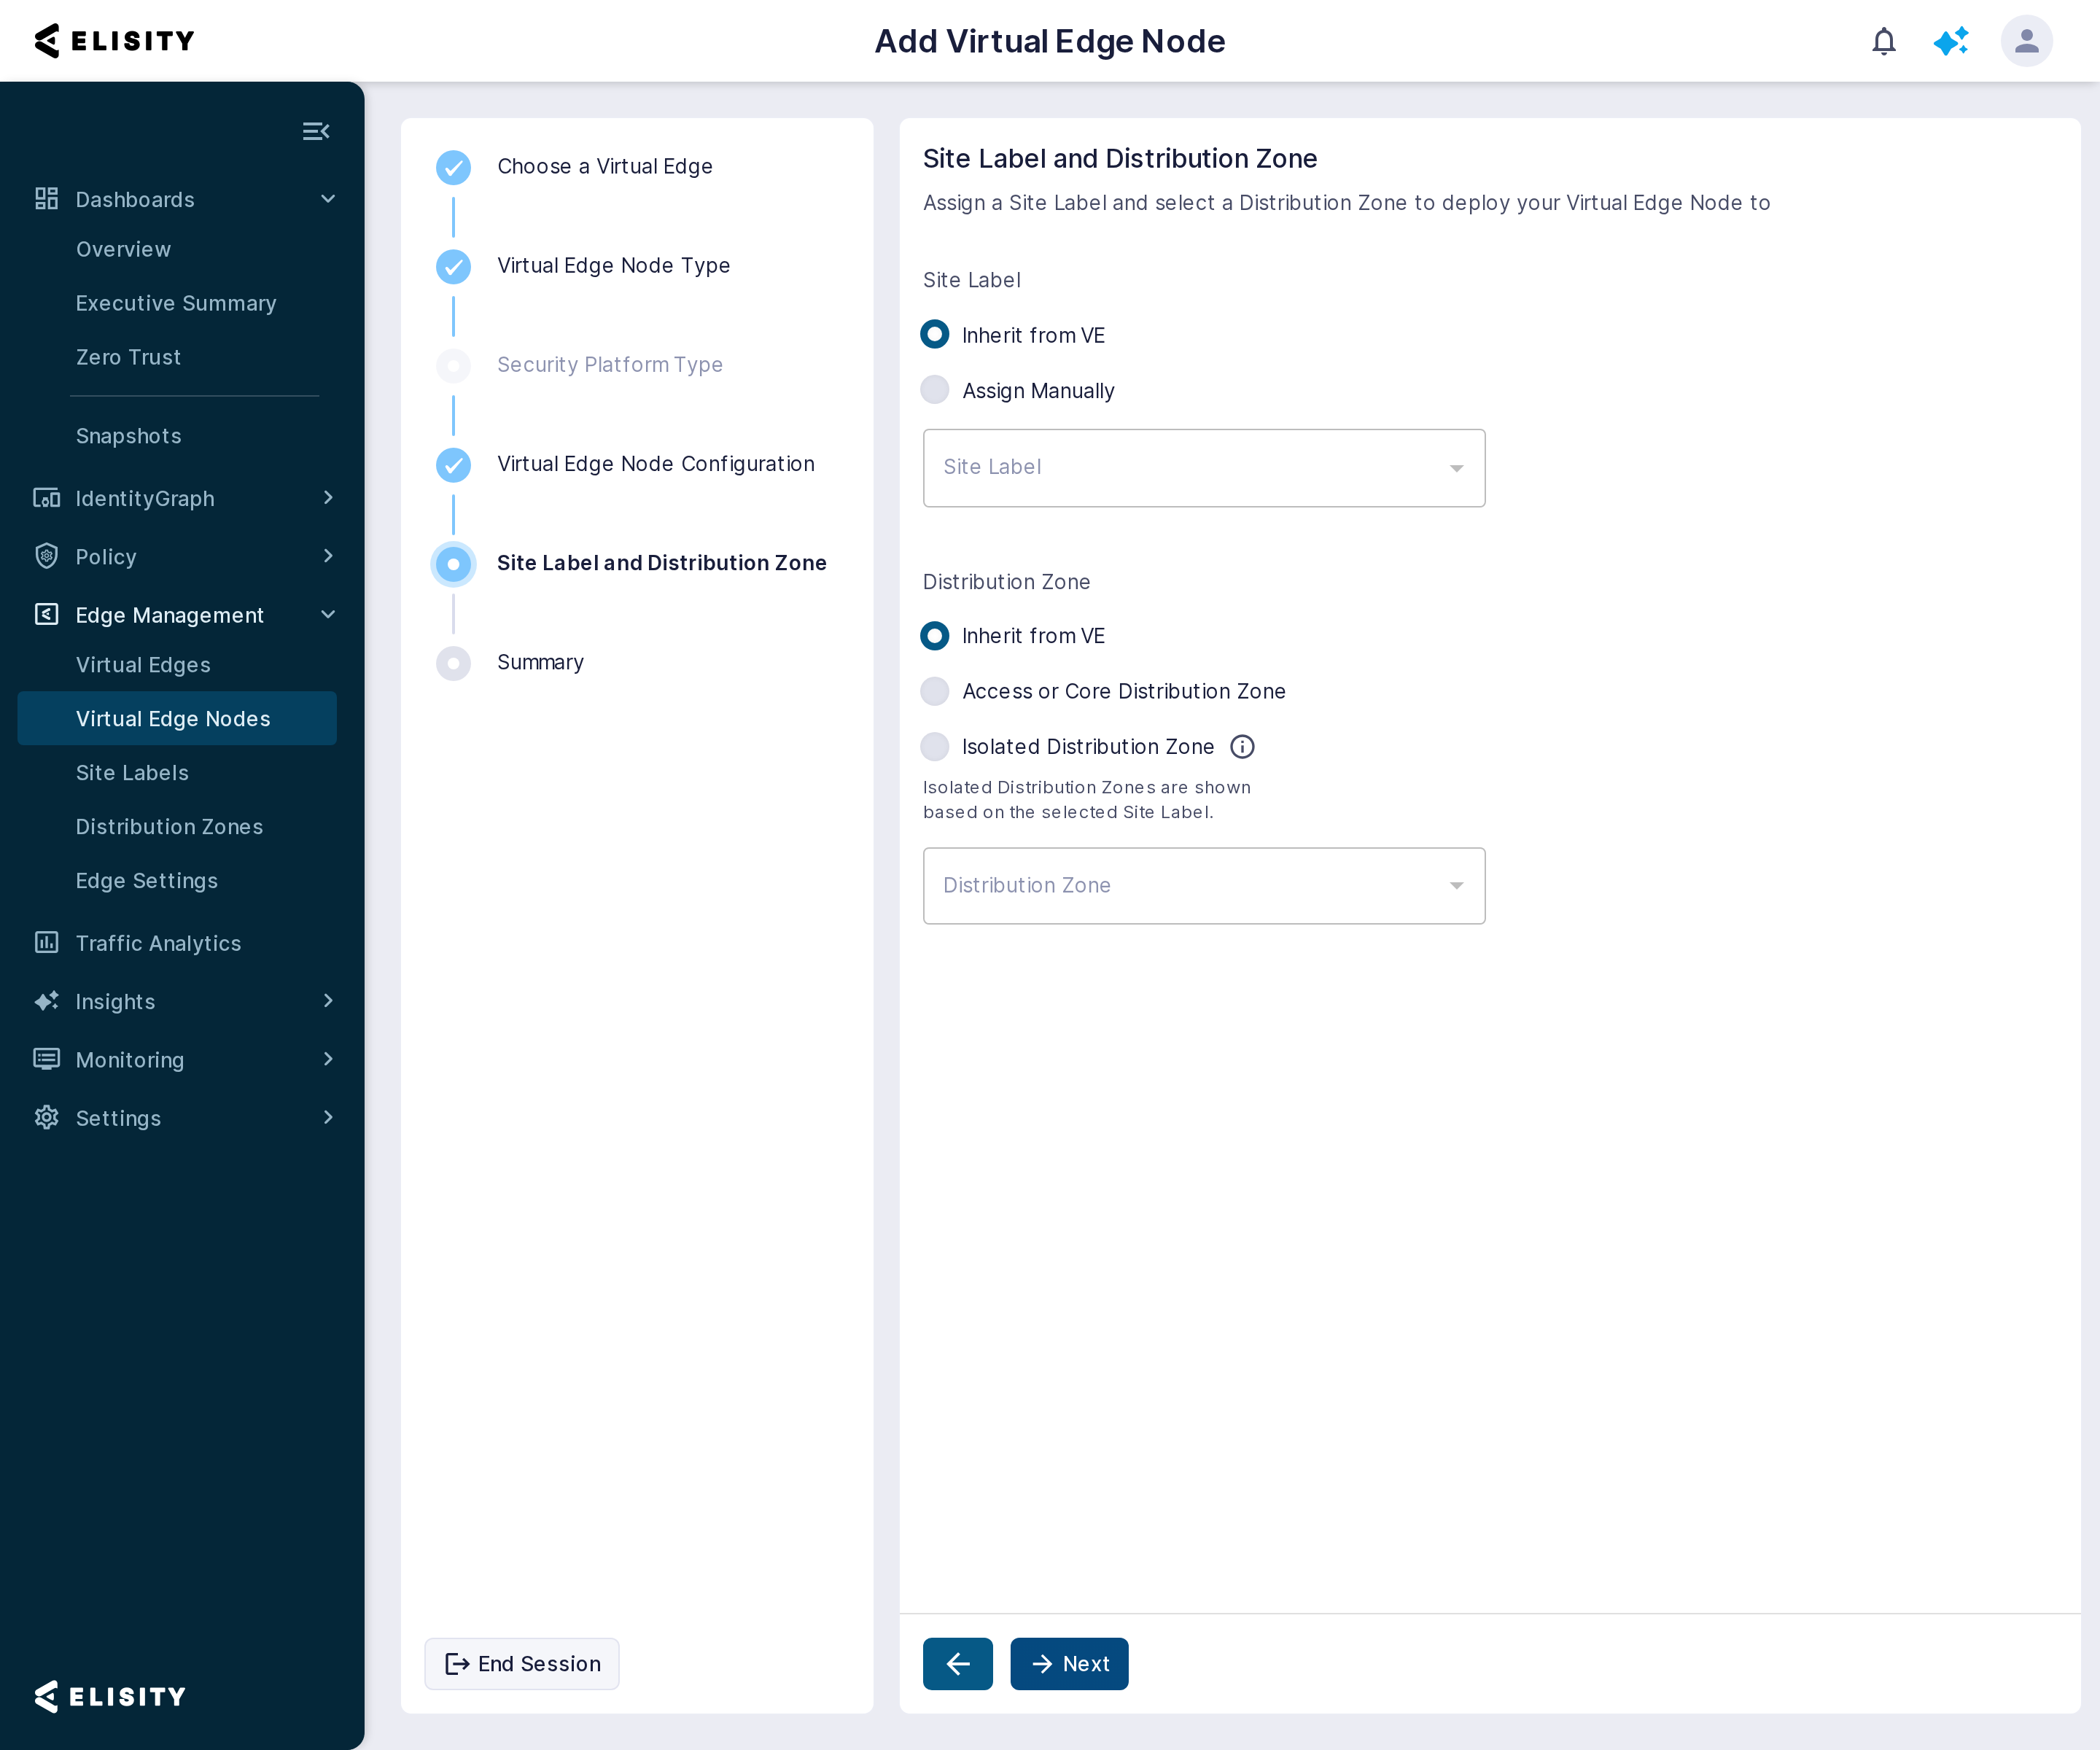
Task: Click the IdentityGraph icon
Action: coord(46,498)
